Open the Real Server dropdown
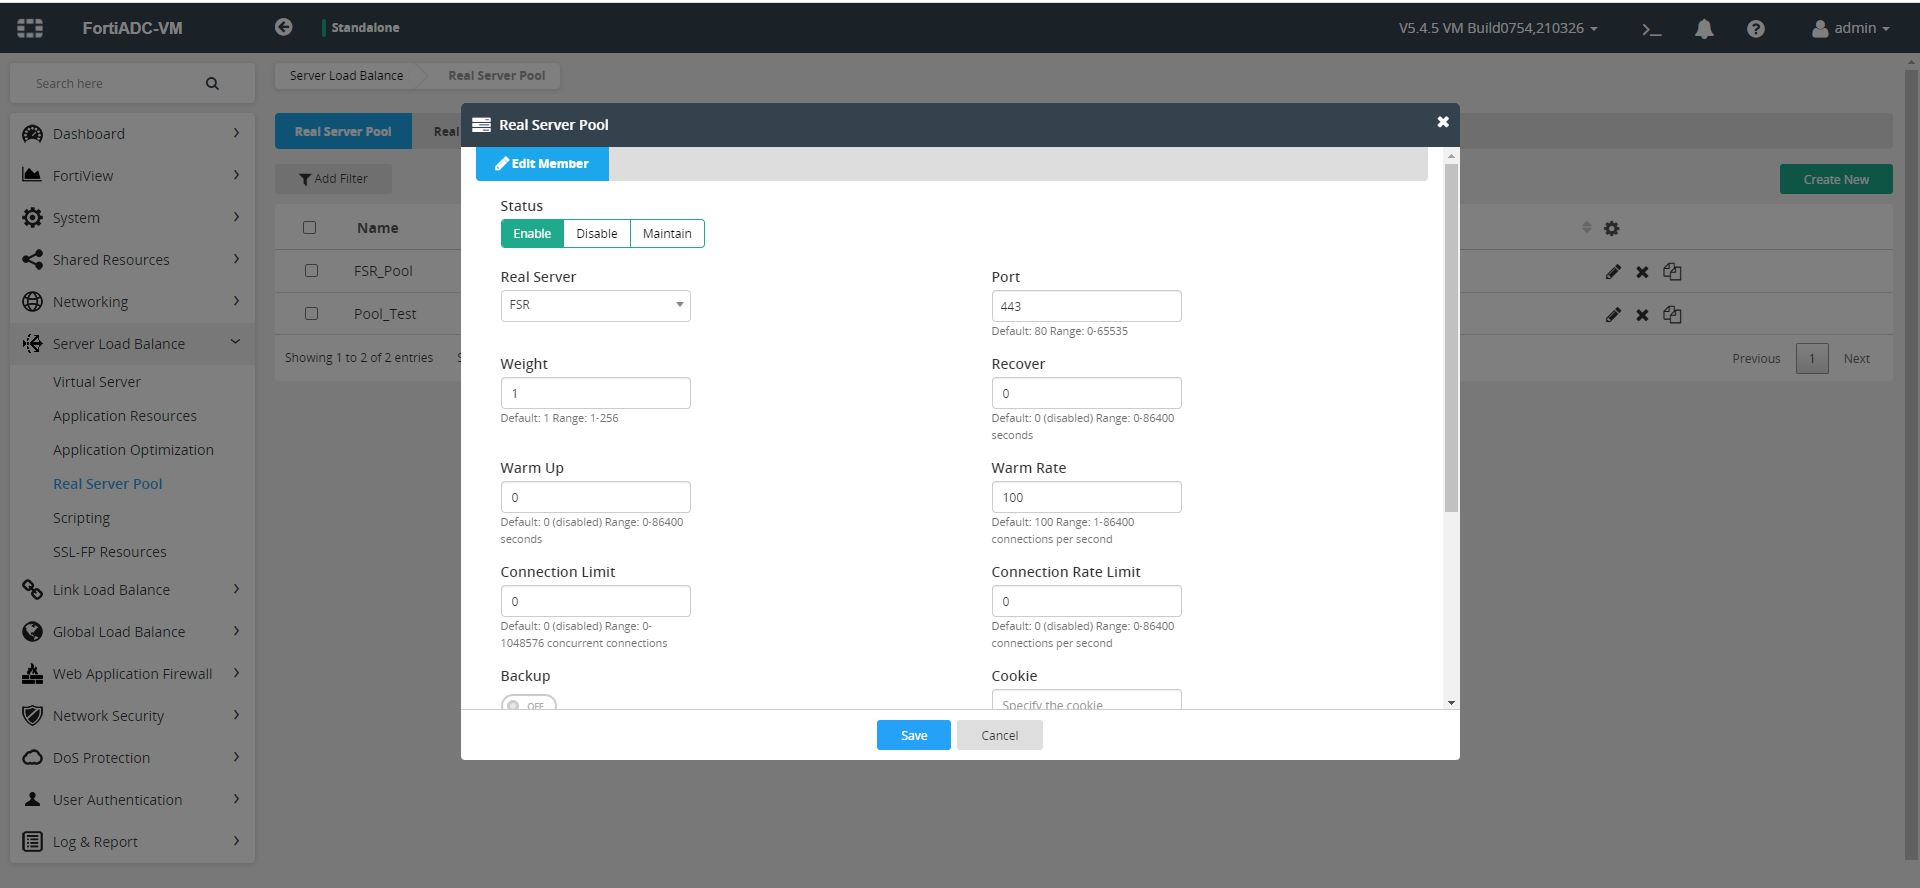 tap(595, 305)
